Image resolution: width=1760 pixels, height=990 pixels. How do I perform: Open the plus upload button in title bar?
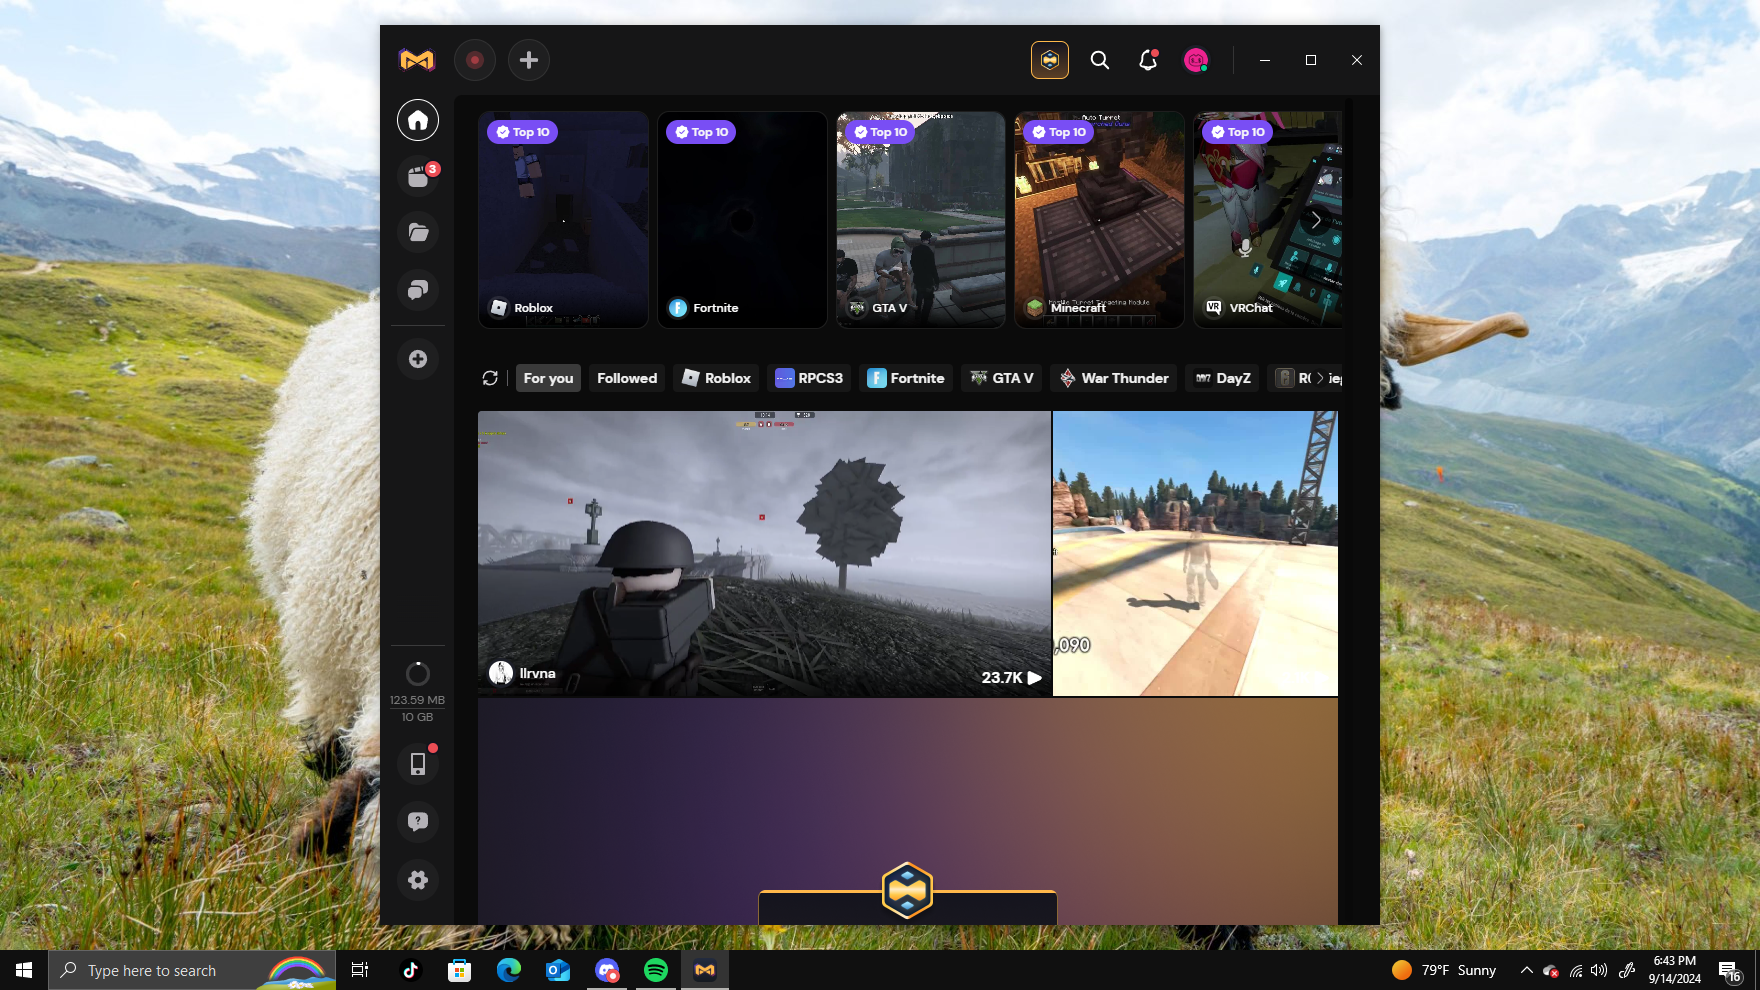click(529, 60)
